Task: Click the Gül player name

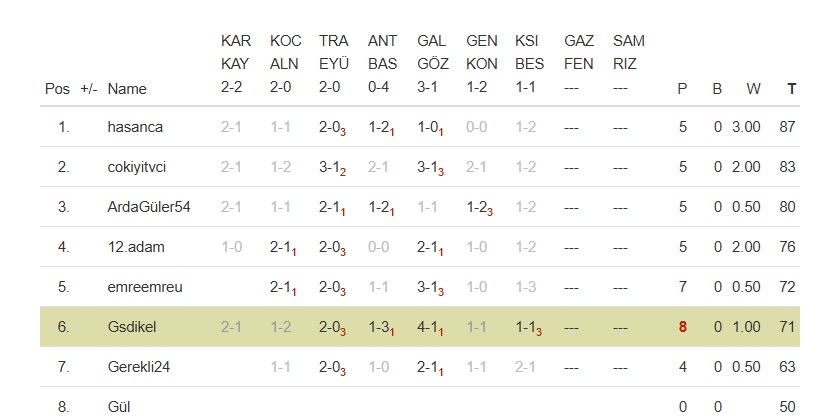Action: [119, 407]
